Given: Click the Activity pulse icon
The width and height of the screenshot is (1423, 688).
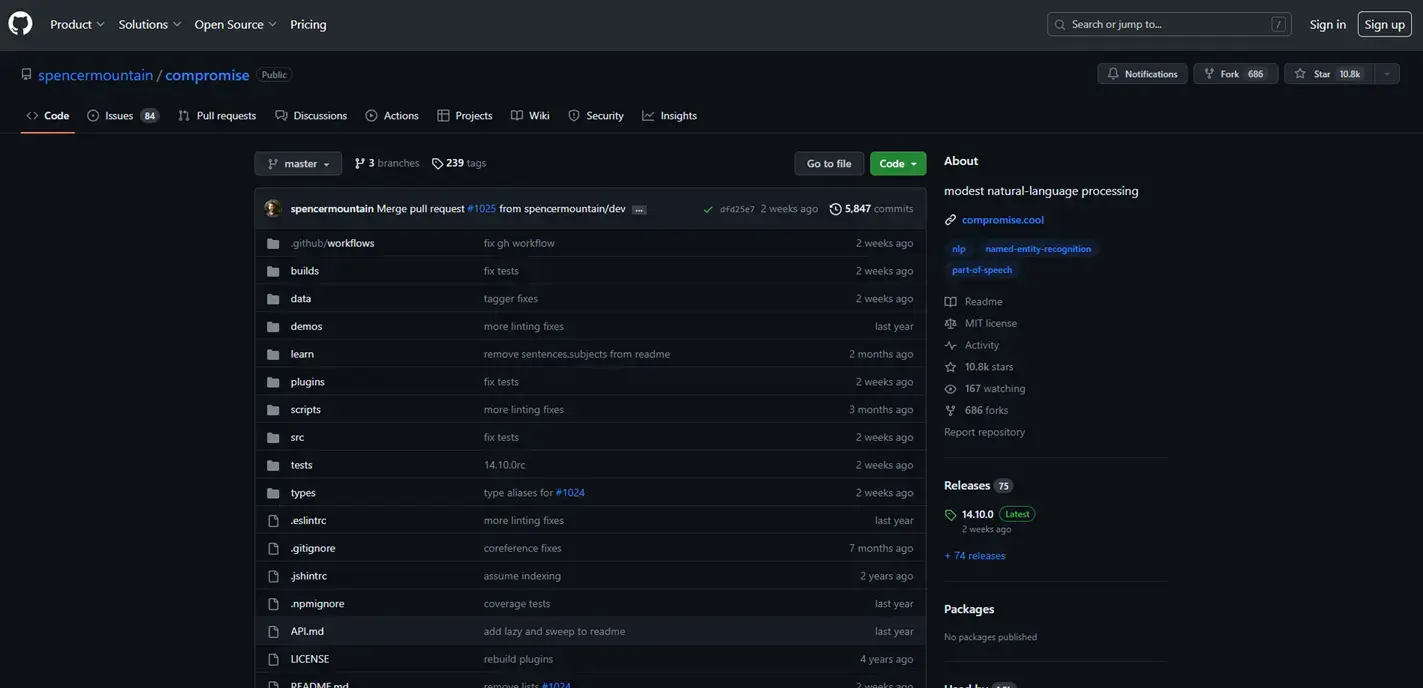Looking at the screenshot, I should (x=950, y=346).
